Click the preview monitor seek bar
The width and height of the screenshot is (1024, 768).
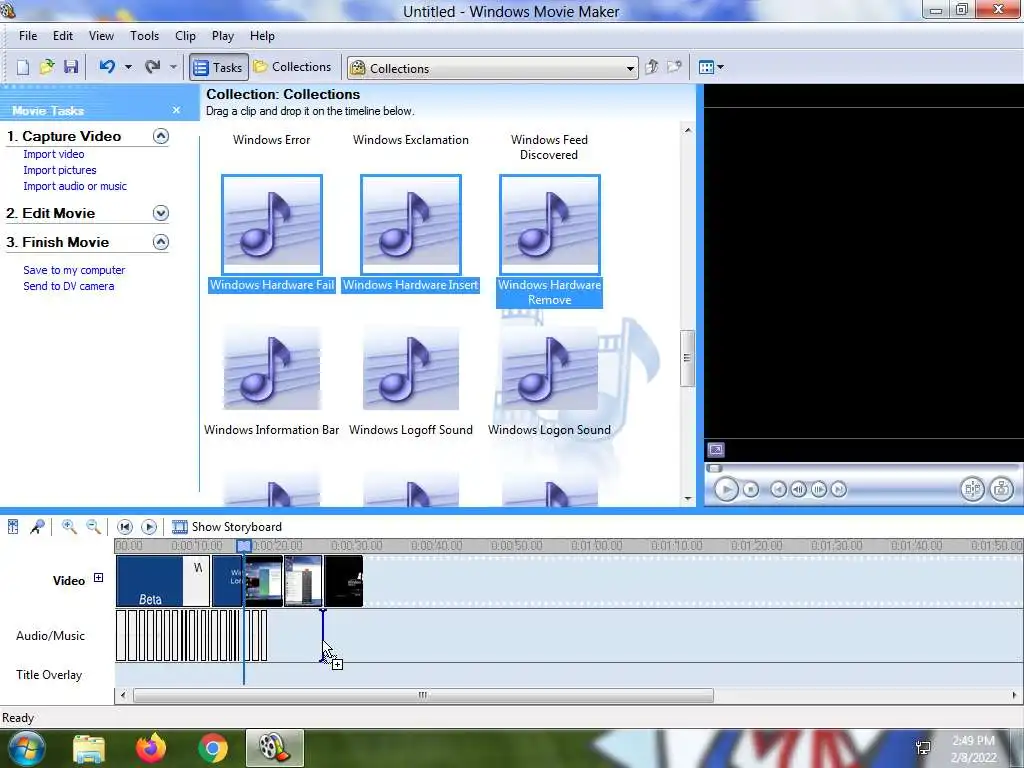(862, 468)
